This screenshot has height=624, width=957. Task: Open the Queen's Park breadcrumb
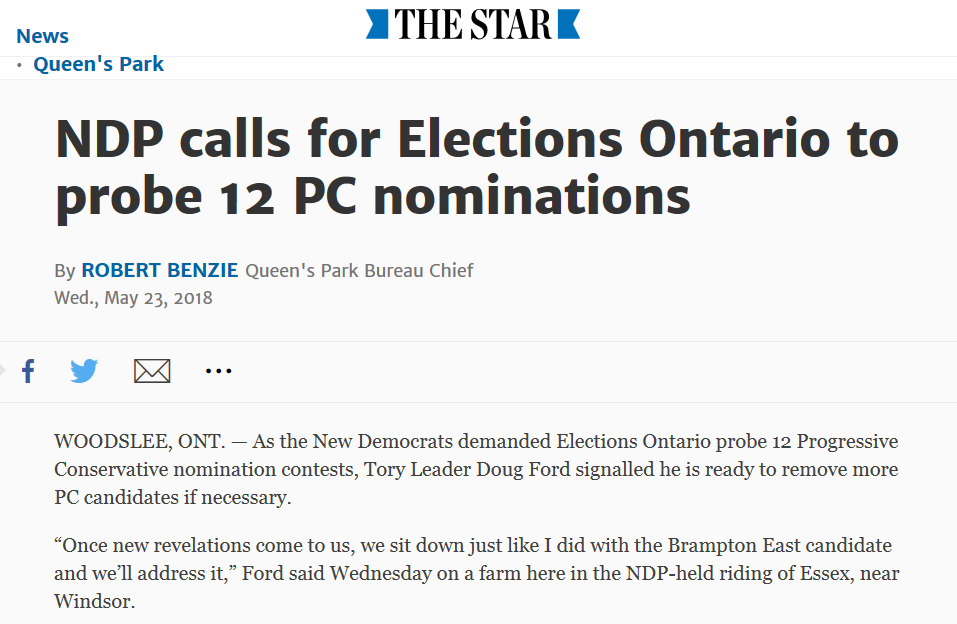point(98,63)
